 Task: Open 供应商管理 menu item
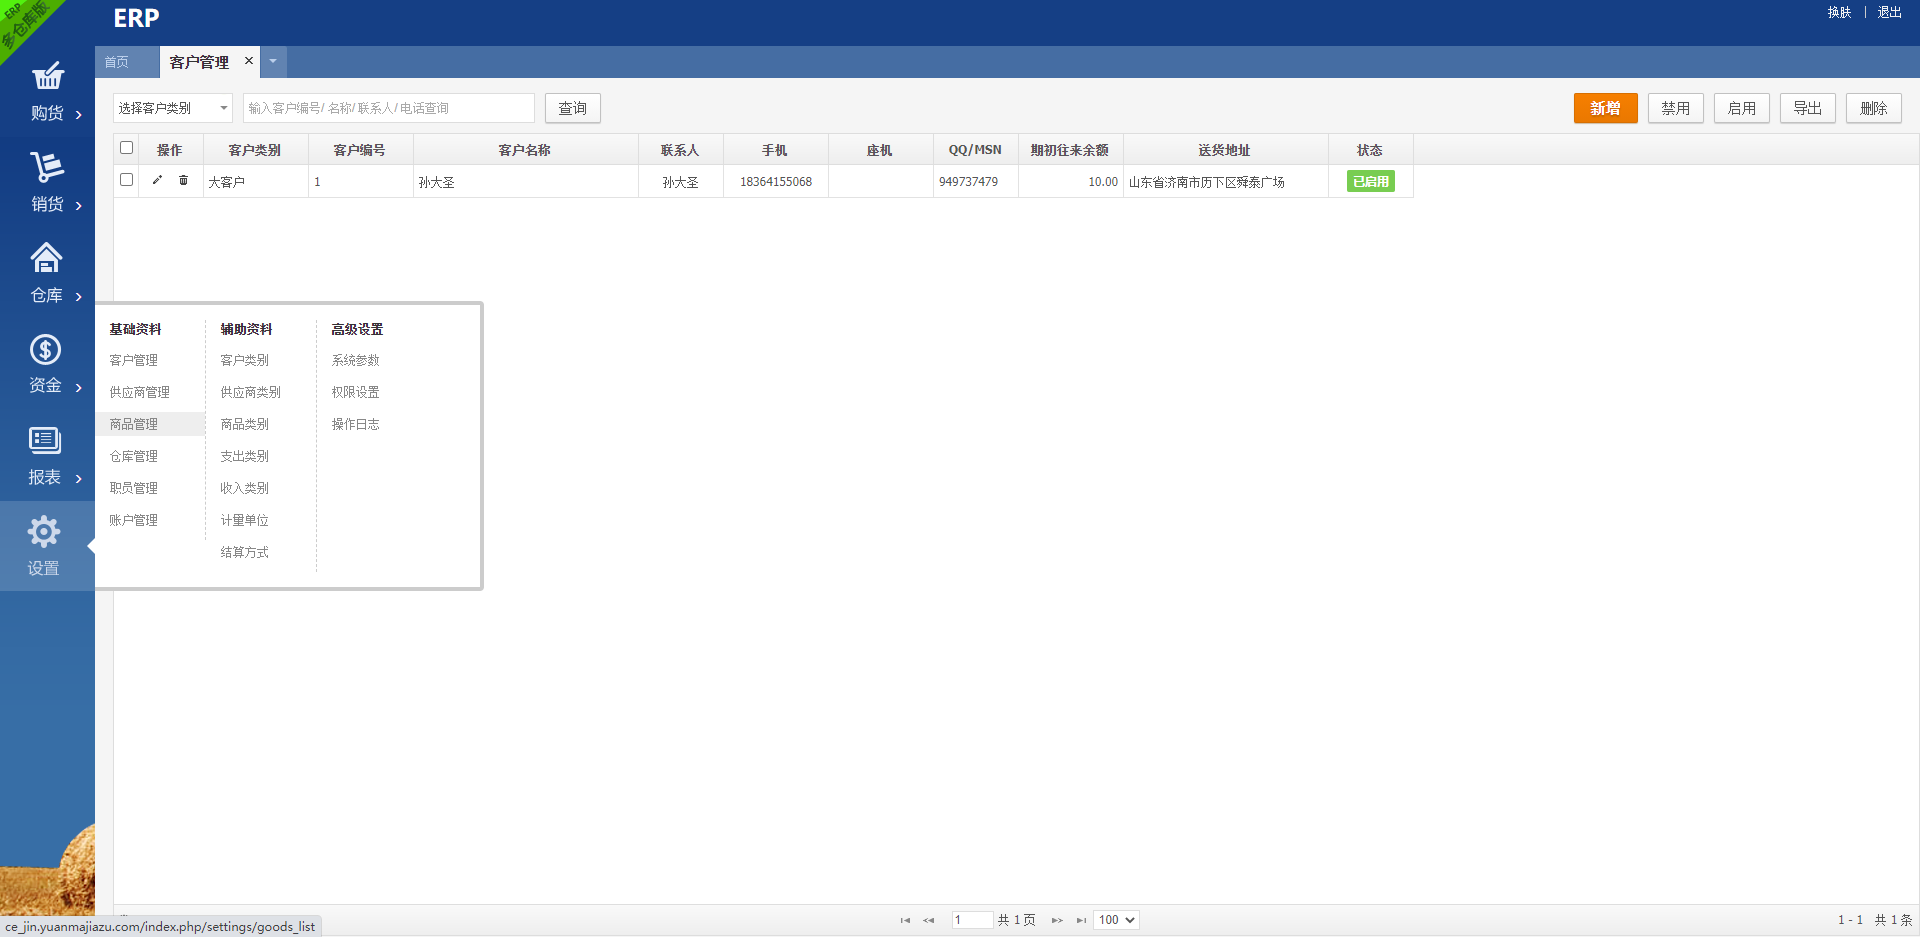[140, 392]
